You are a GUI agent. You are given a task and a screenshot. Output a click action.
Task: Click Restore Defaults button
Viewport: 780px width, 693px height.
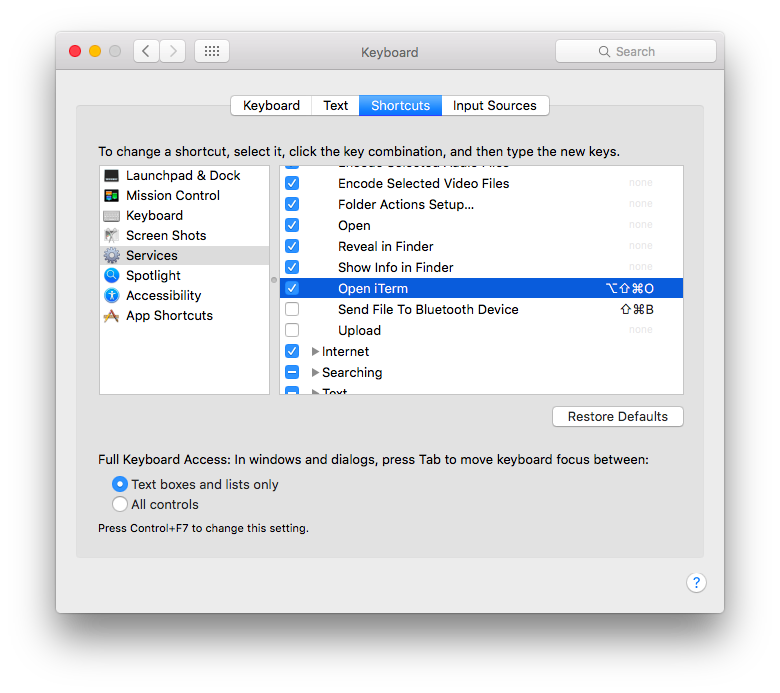coord(618,416)
